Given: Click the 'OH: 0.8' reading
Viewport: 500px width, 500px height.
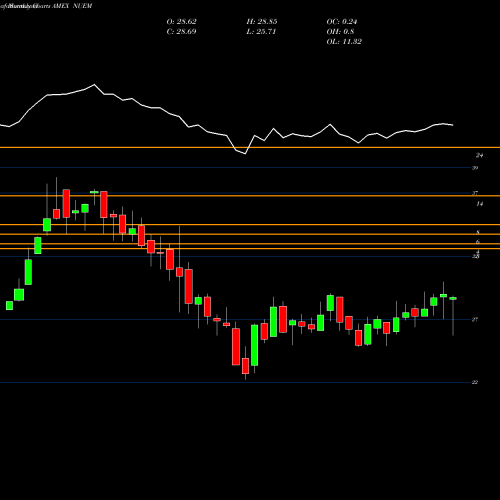Looking at the screenshot, I should point(340,32).
